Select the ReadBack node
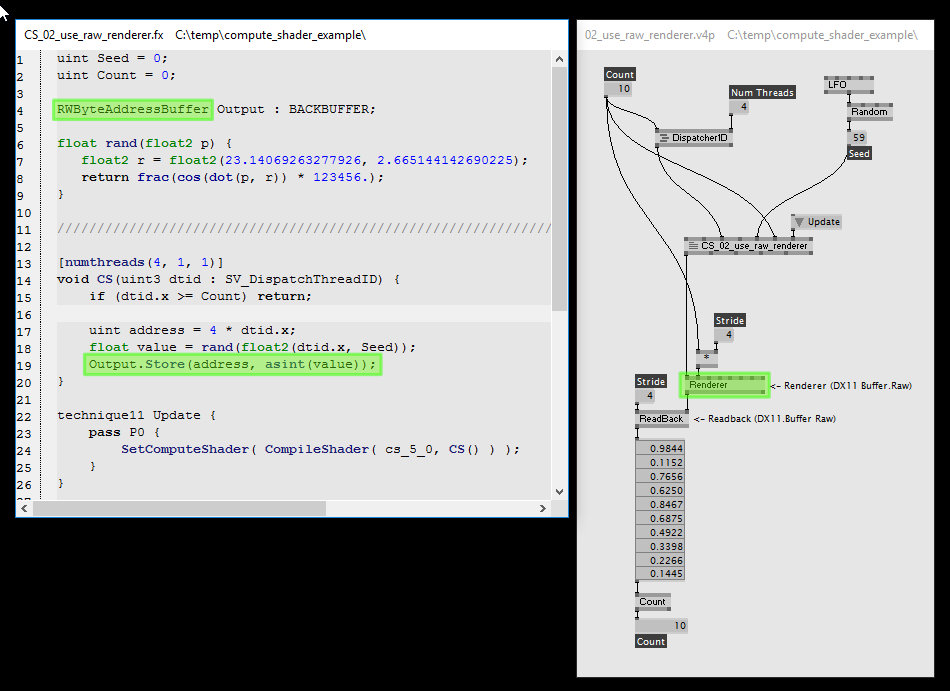Screen dimensions: 950x691 point(661,419)
